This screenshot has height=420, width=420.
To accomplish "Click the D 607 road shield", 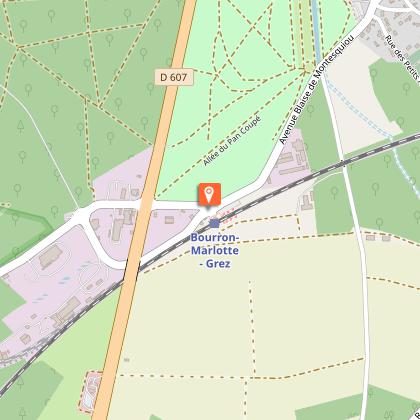I will click(174, 77).
